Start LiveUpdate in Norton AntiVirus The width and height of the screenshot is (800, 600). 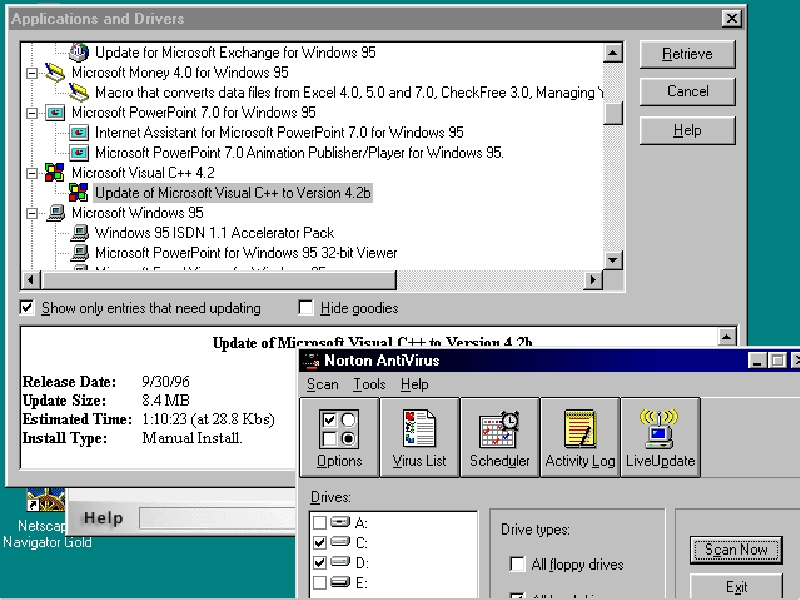coord(660,438)
